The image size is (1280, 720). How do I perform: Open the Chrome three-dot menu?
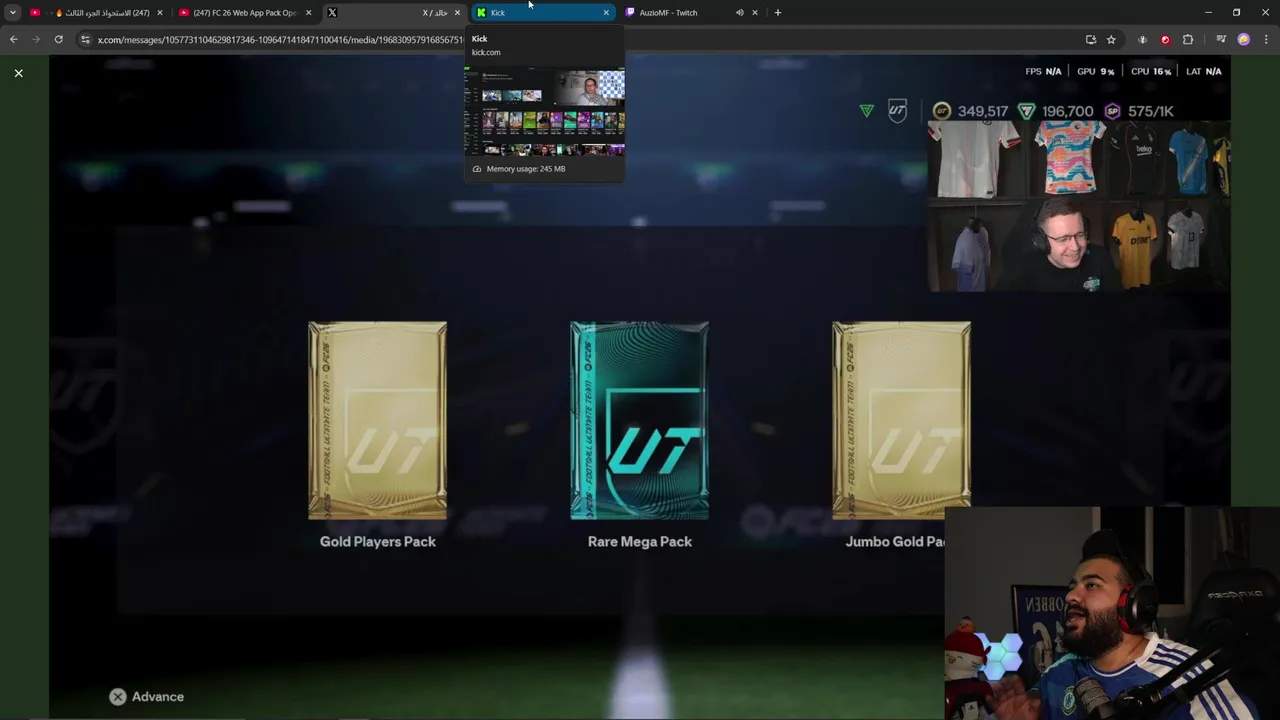1265,39
